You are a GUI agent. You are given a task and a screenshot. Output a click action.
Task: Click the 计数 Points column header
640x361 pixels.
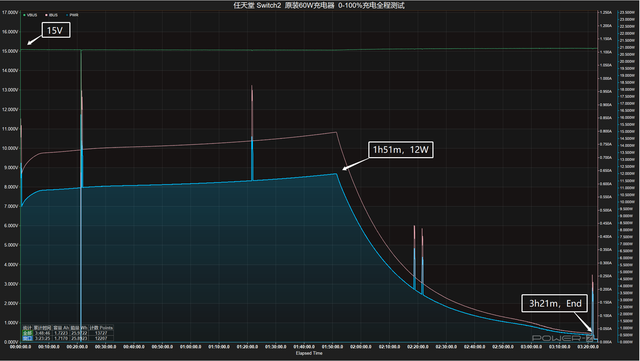[x=101, y=328]
